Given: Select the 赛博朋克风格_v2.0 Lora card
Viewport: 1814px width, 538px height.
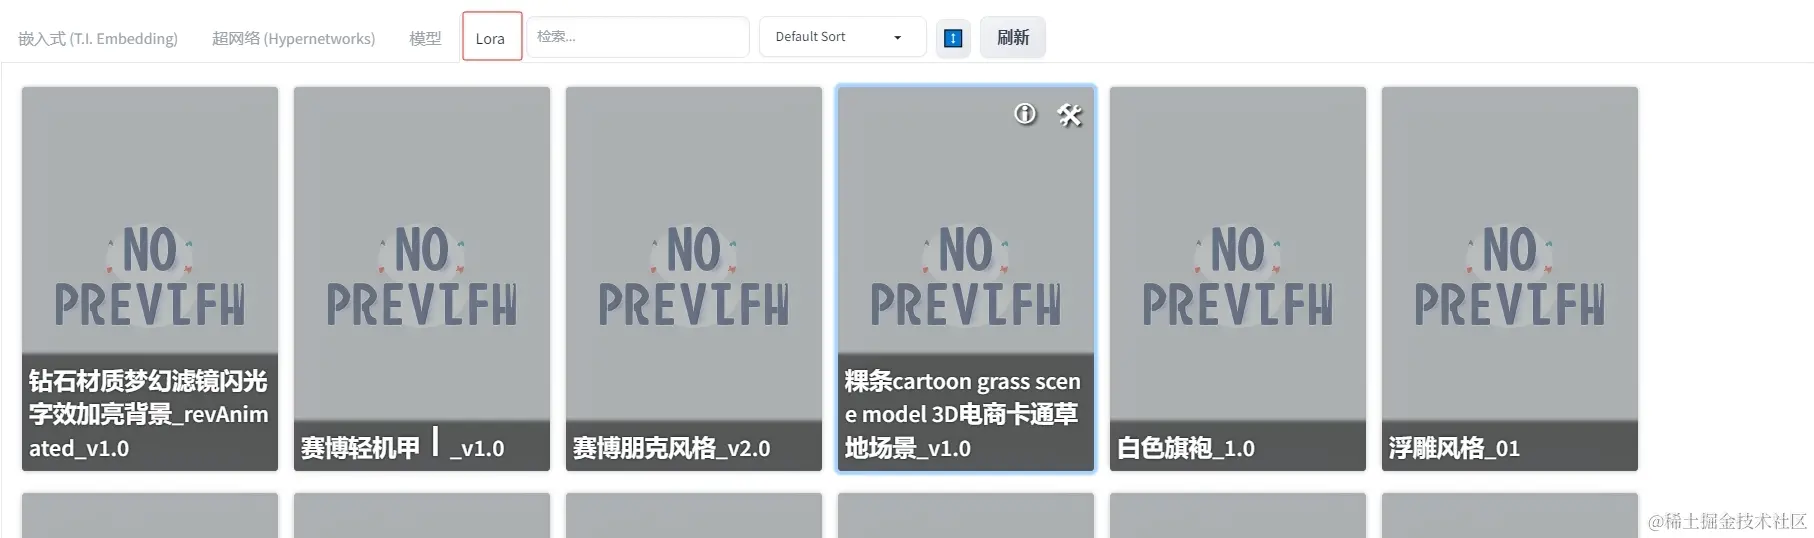Looking at the screenshot, I should click(x=694, y=278).
